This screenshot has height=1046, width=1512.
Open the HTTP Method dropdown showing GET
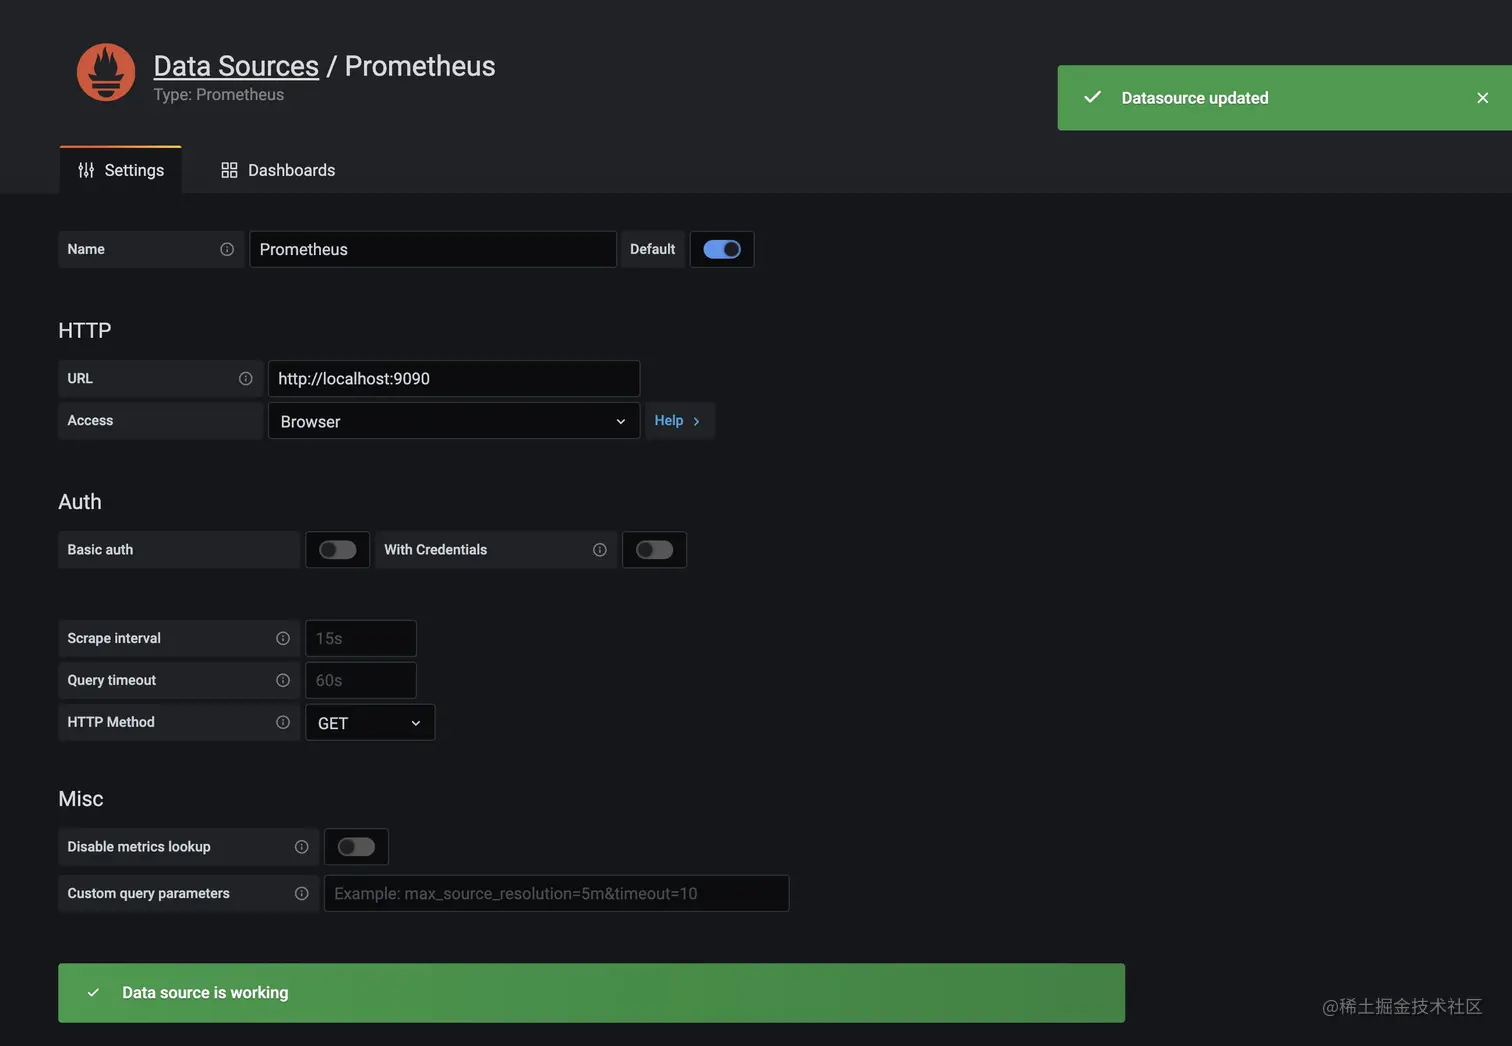click(x=370, y=722)
